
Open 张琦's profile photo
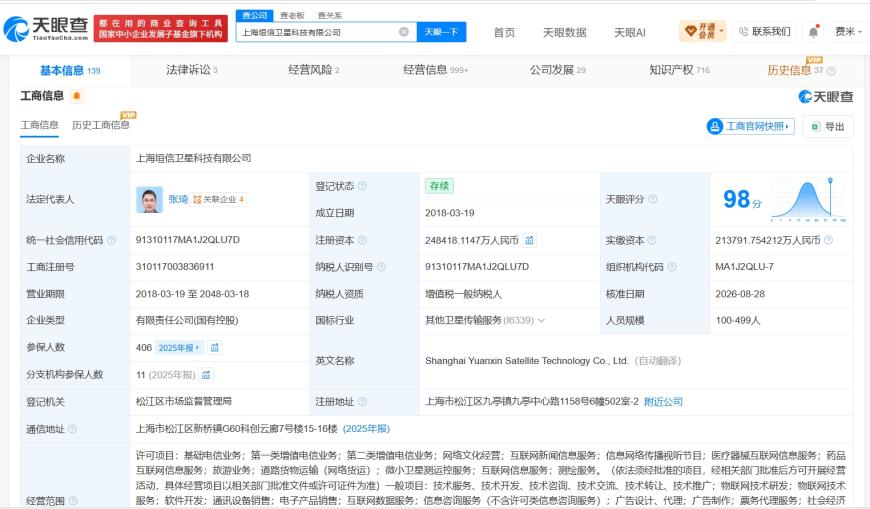click(149, 200)
